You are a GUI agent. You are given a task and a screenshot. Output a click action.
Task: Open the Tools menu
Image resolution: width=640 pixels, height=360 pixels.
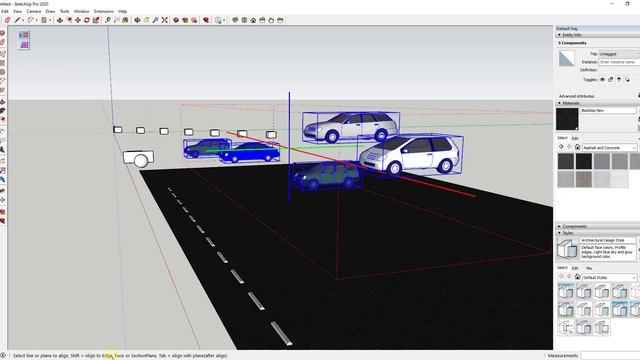tap(64, 11)
